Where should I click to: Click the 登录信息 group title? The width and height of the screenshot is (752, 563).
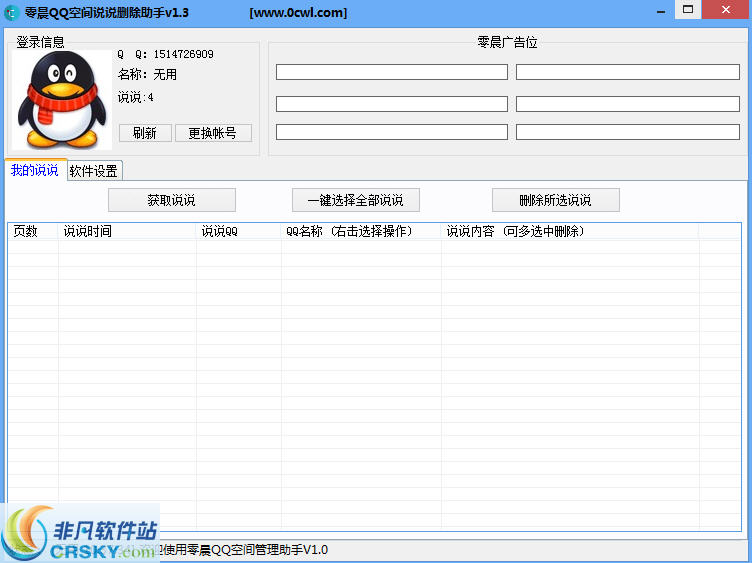click(x=40, y=42)
